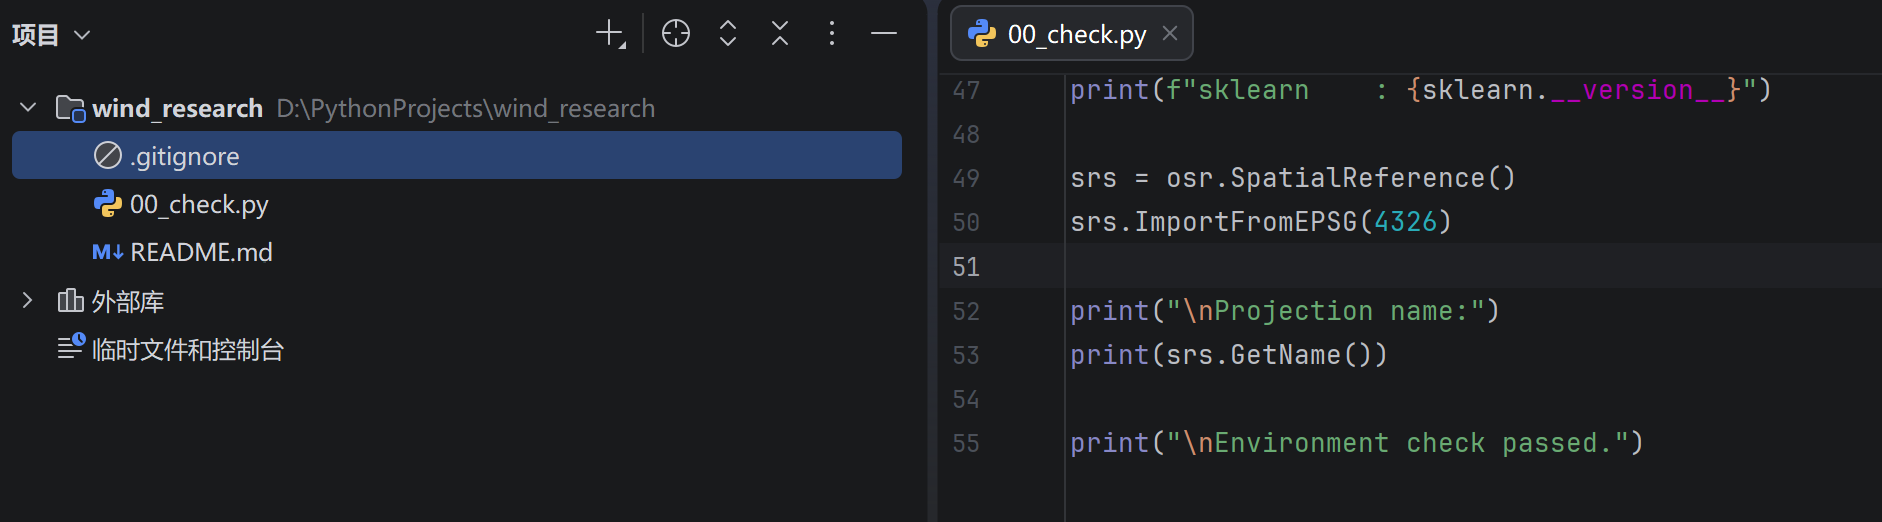
Task: Click the markdown icon beside README.md
Action: pyautogui.click(x=108, y=252)
